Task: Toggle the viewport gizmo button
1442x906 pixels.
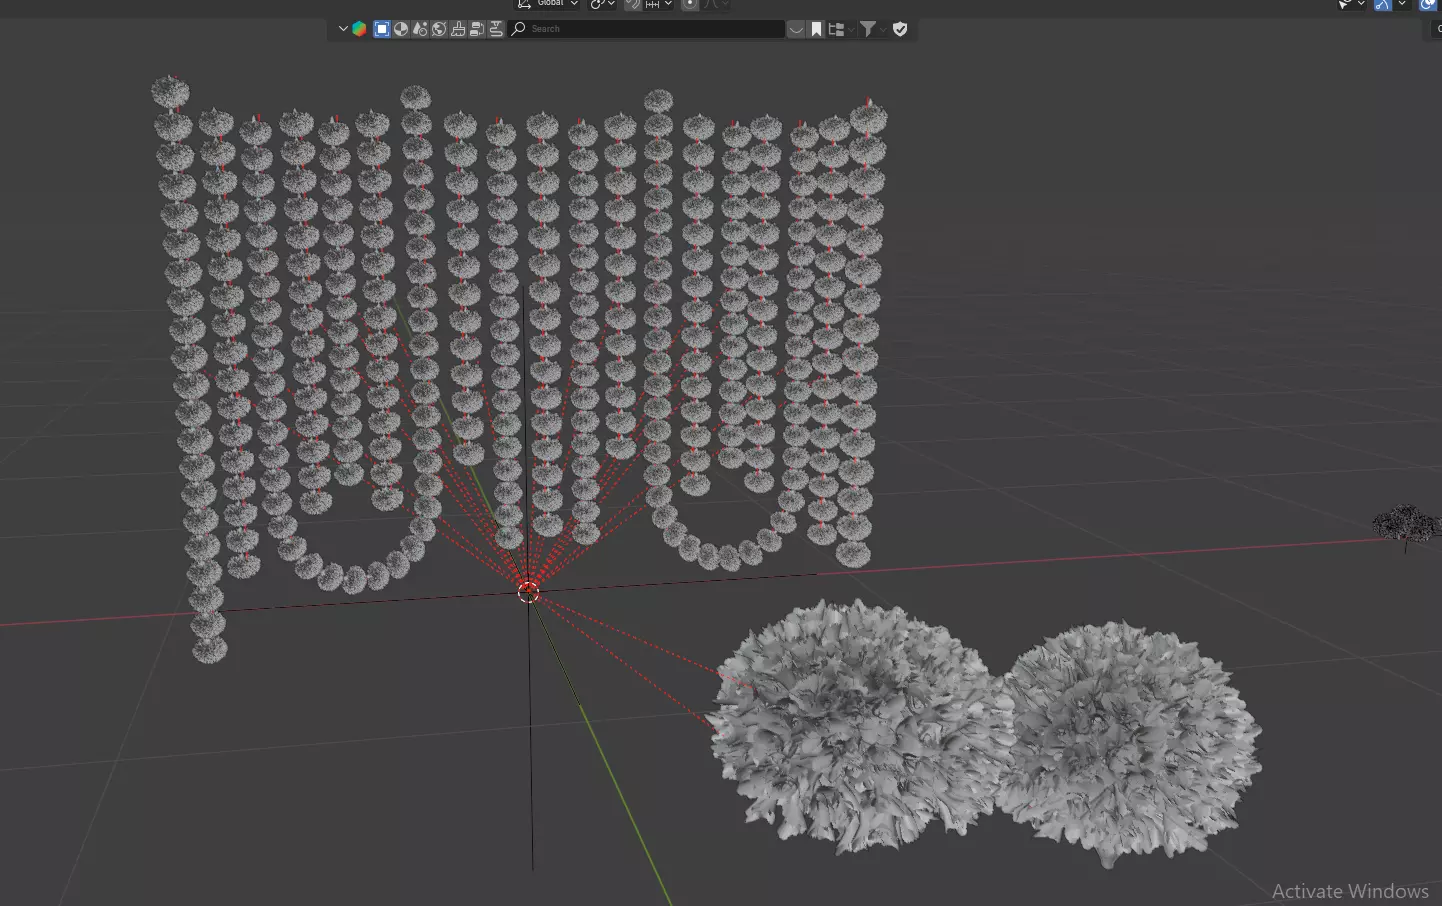Action: 1383,4
